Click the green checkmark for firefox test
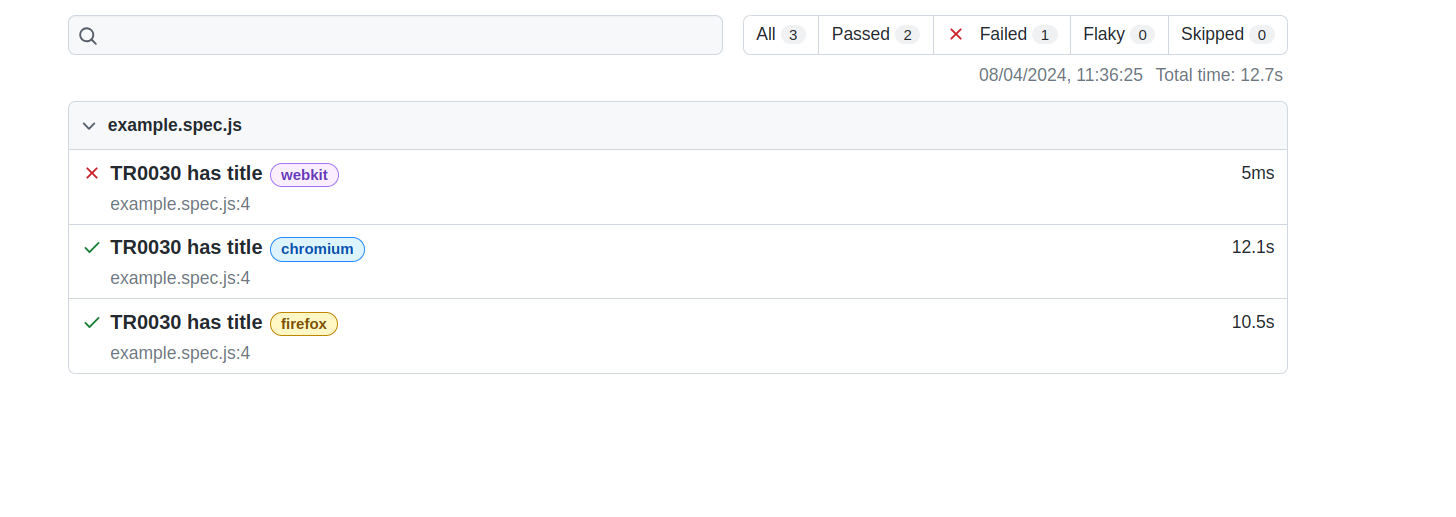This screenshot has height=517, width=1456. tap(92, 322)
